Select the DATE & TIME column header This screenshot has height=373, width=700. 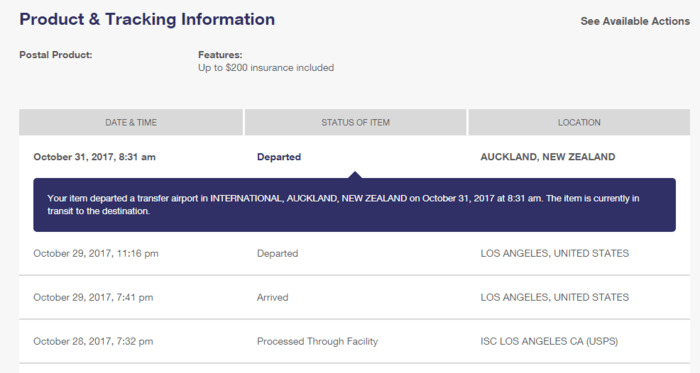click(x=131, y=122)
